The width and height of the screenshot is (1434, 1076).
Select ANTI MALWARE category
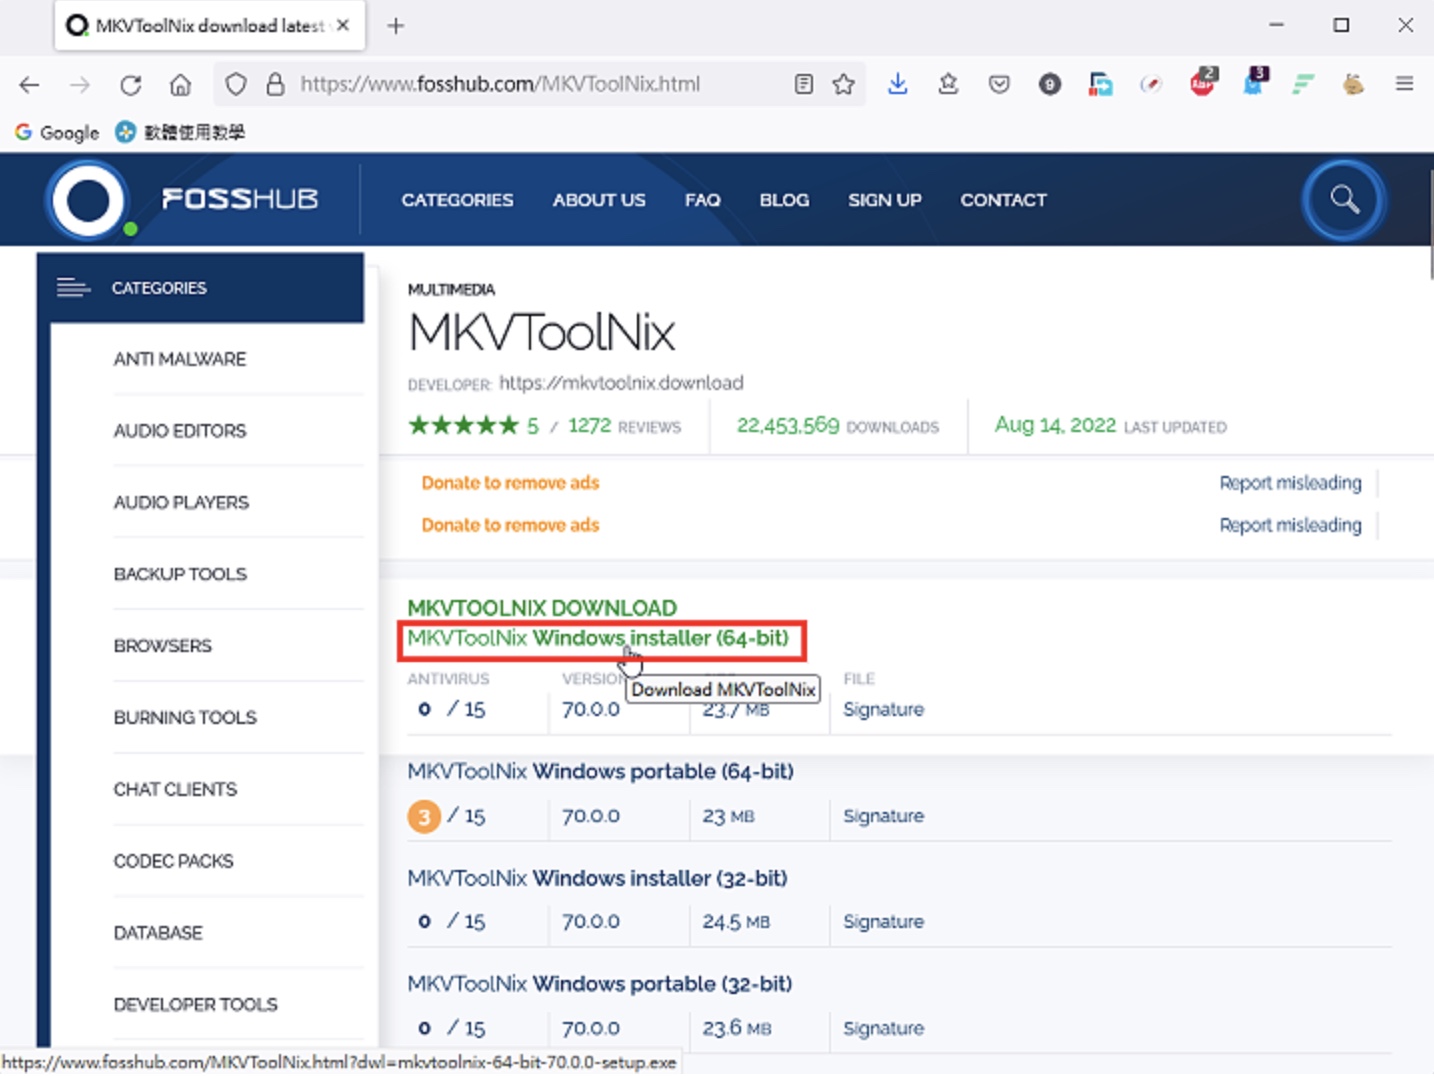tap(180, 359)
